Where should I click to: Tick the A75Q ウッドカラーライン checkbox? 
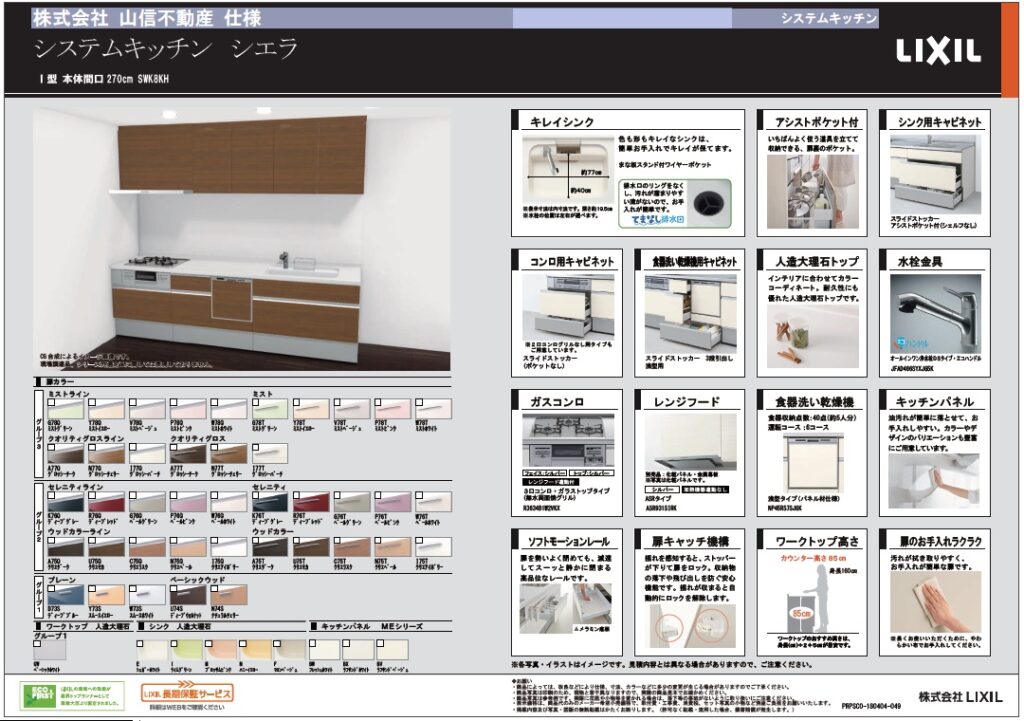(x=51, y=541)
